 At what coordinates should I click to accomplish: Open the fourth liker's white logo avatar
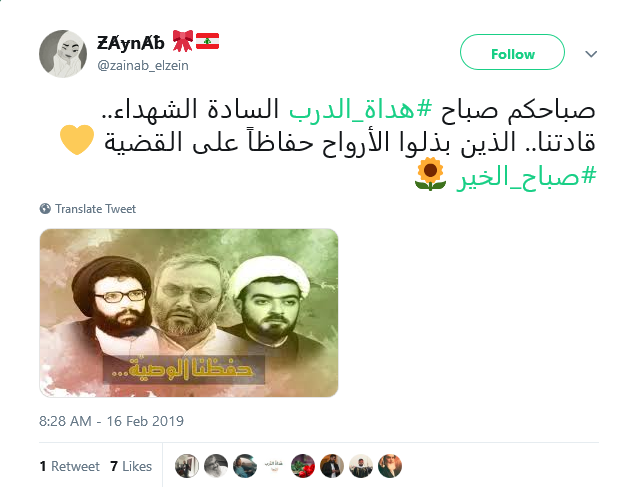[274, 466]
